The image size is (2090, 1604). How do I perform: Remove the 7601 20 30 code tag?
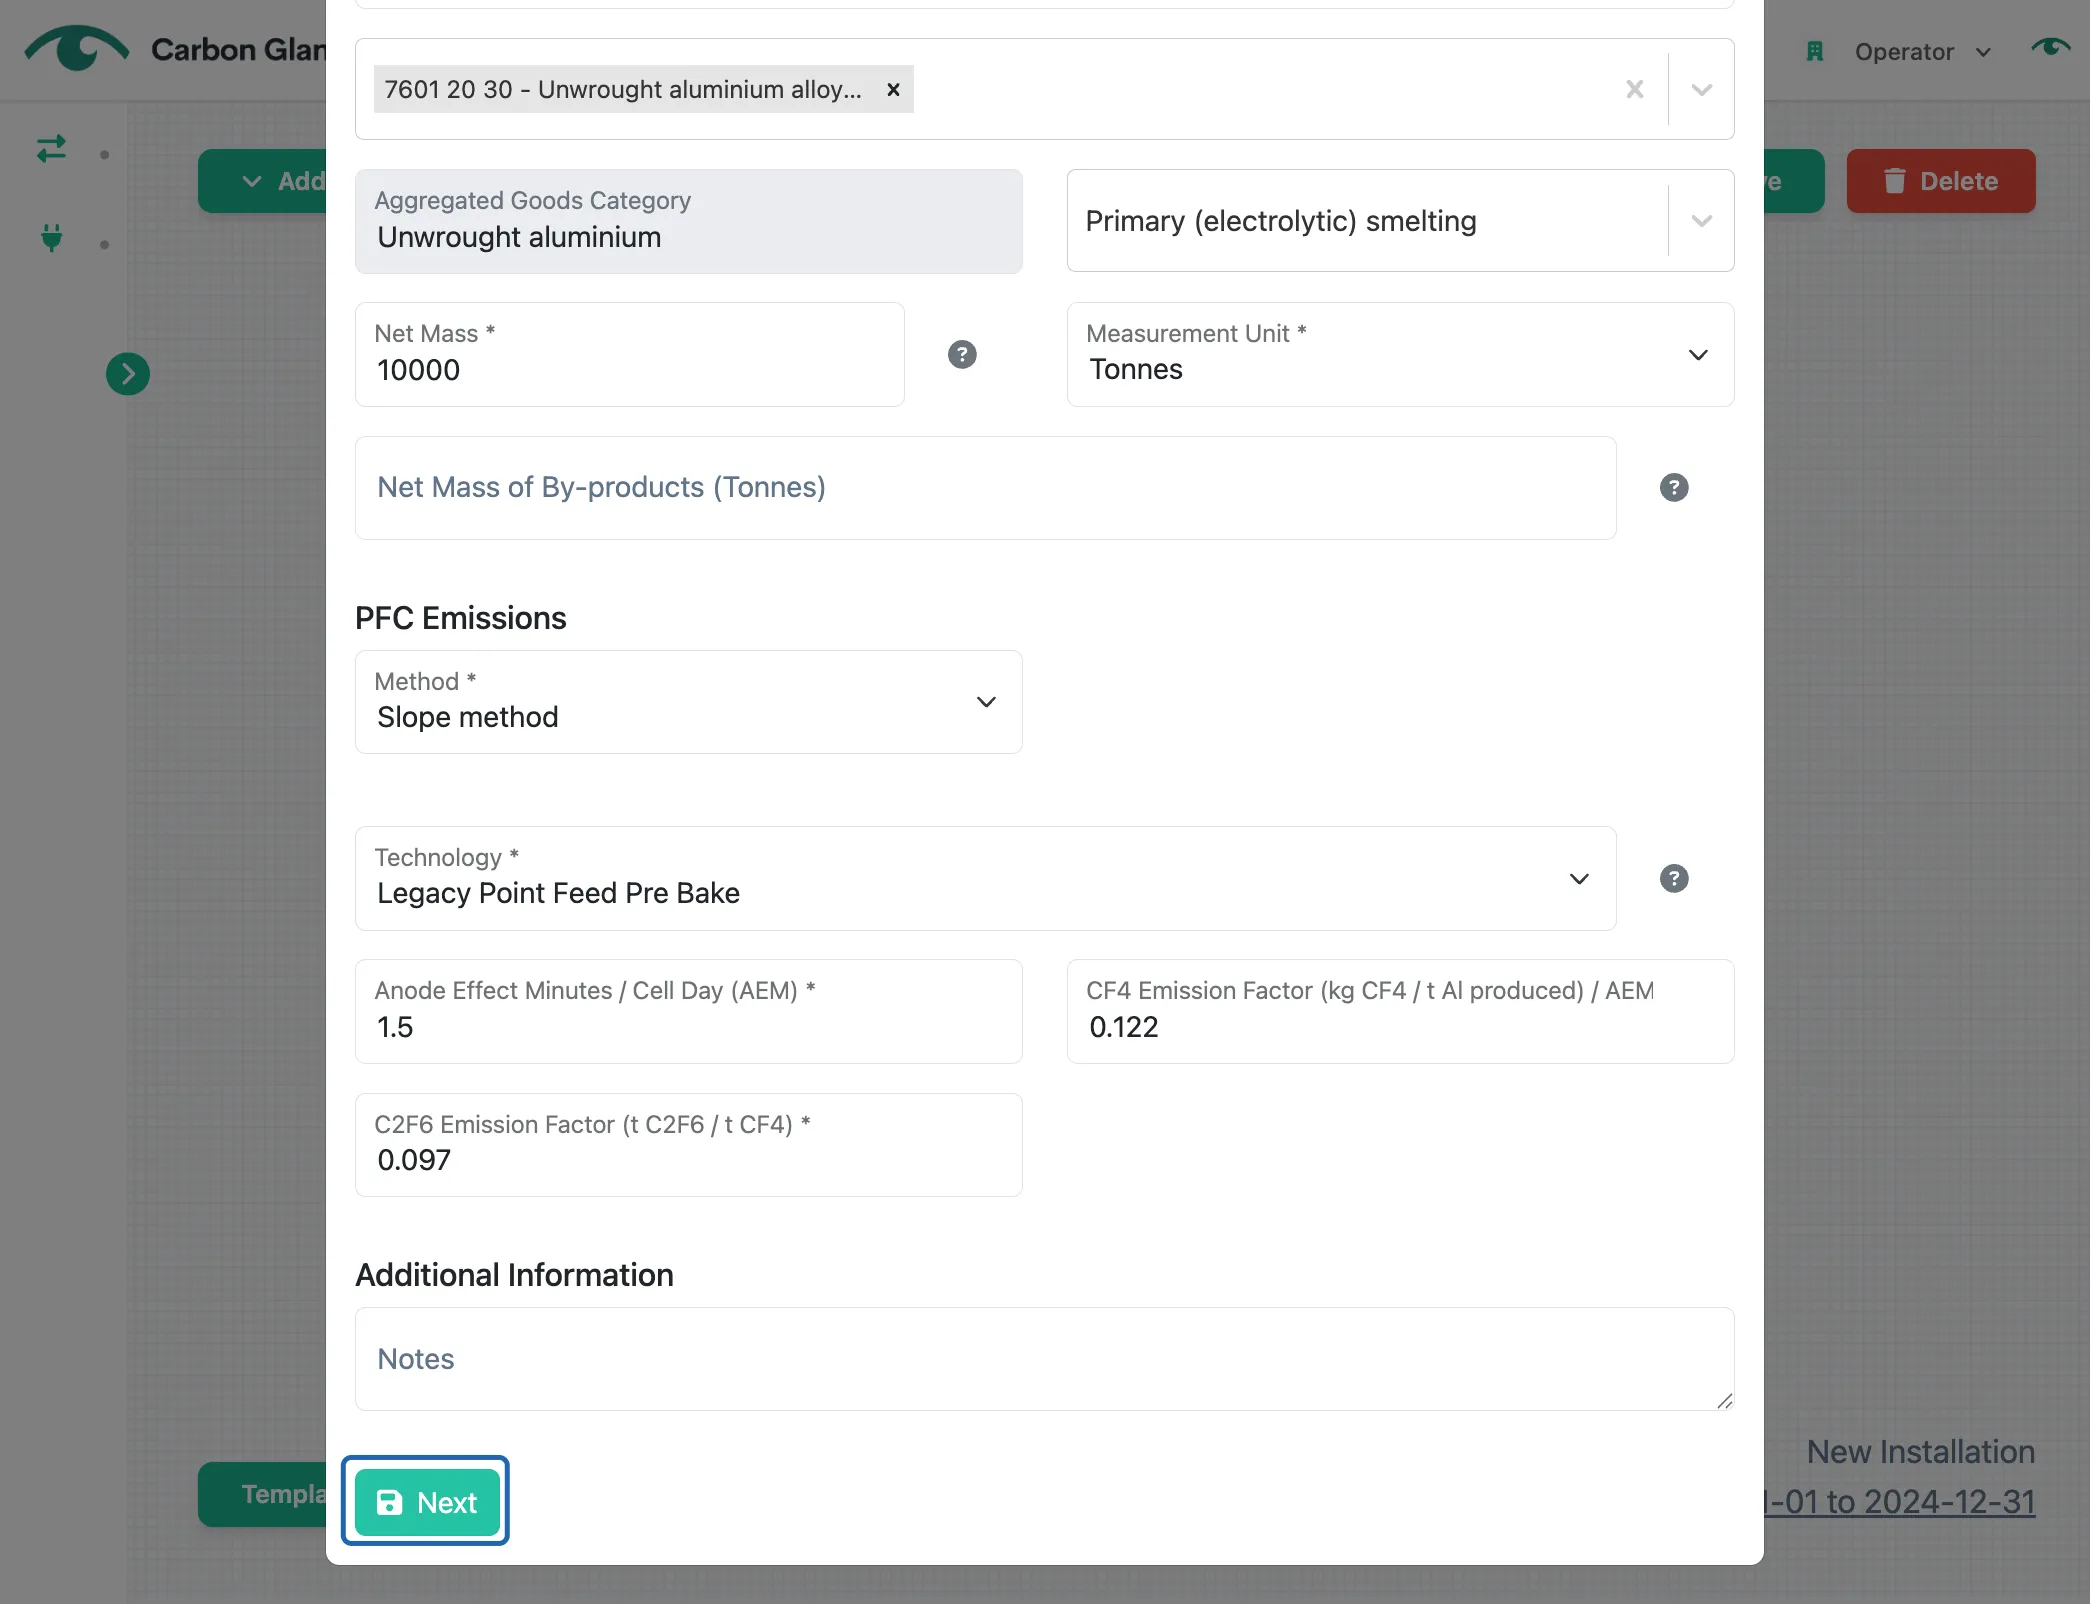pyautogui.click(x=893, y=89)
